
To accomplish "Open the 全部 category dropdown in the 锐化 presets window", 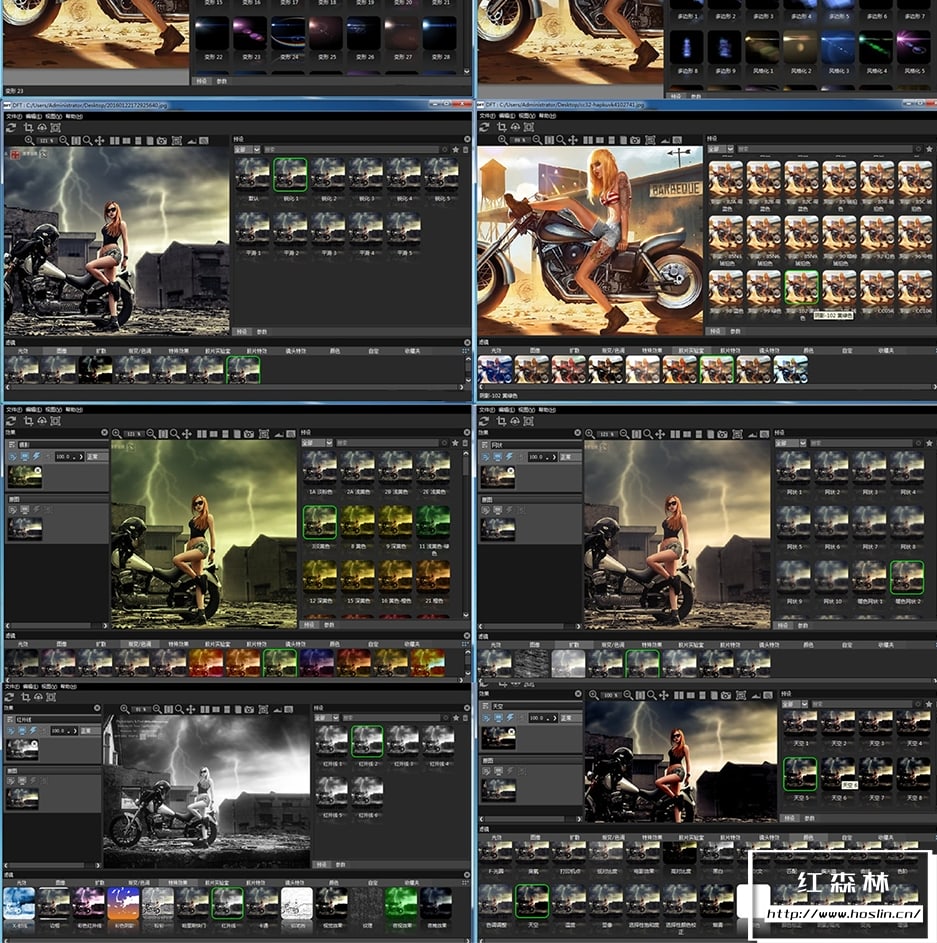I will [247, 149].
